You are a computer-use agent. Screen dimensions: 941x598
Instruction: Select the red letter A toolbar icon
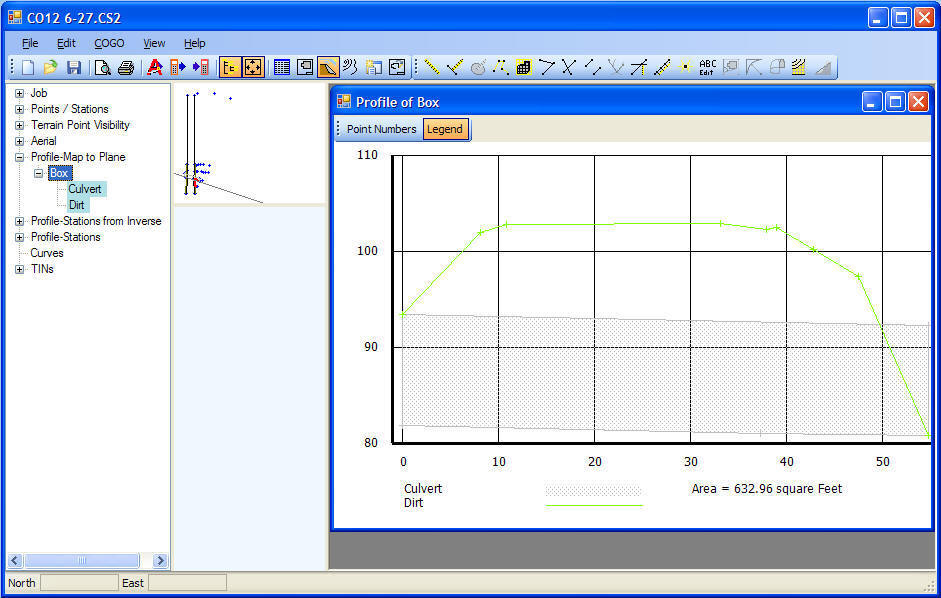155,68
